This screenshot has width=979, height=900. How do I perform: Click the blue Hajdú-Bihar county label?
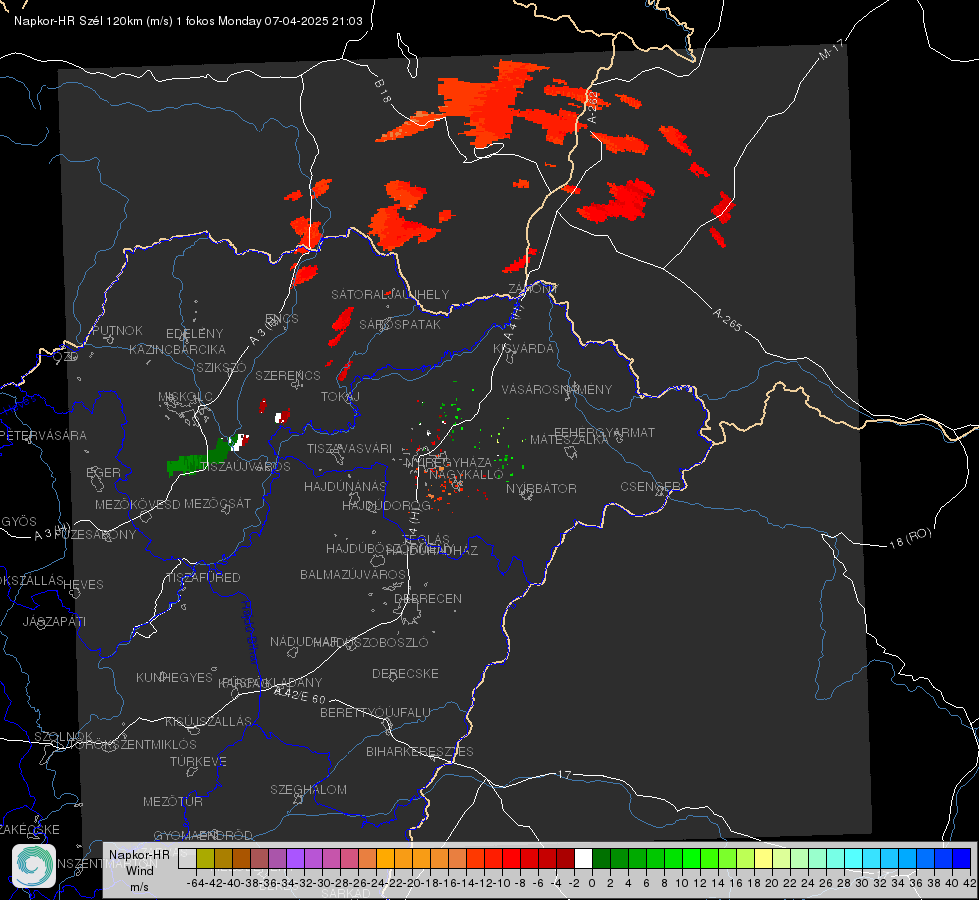(250, 632)
